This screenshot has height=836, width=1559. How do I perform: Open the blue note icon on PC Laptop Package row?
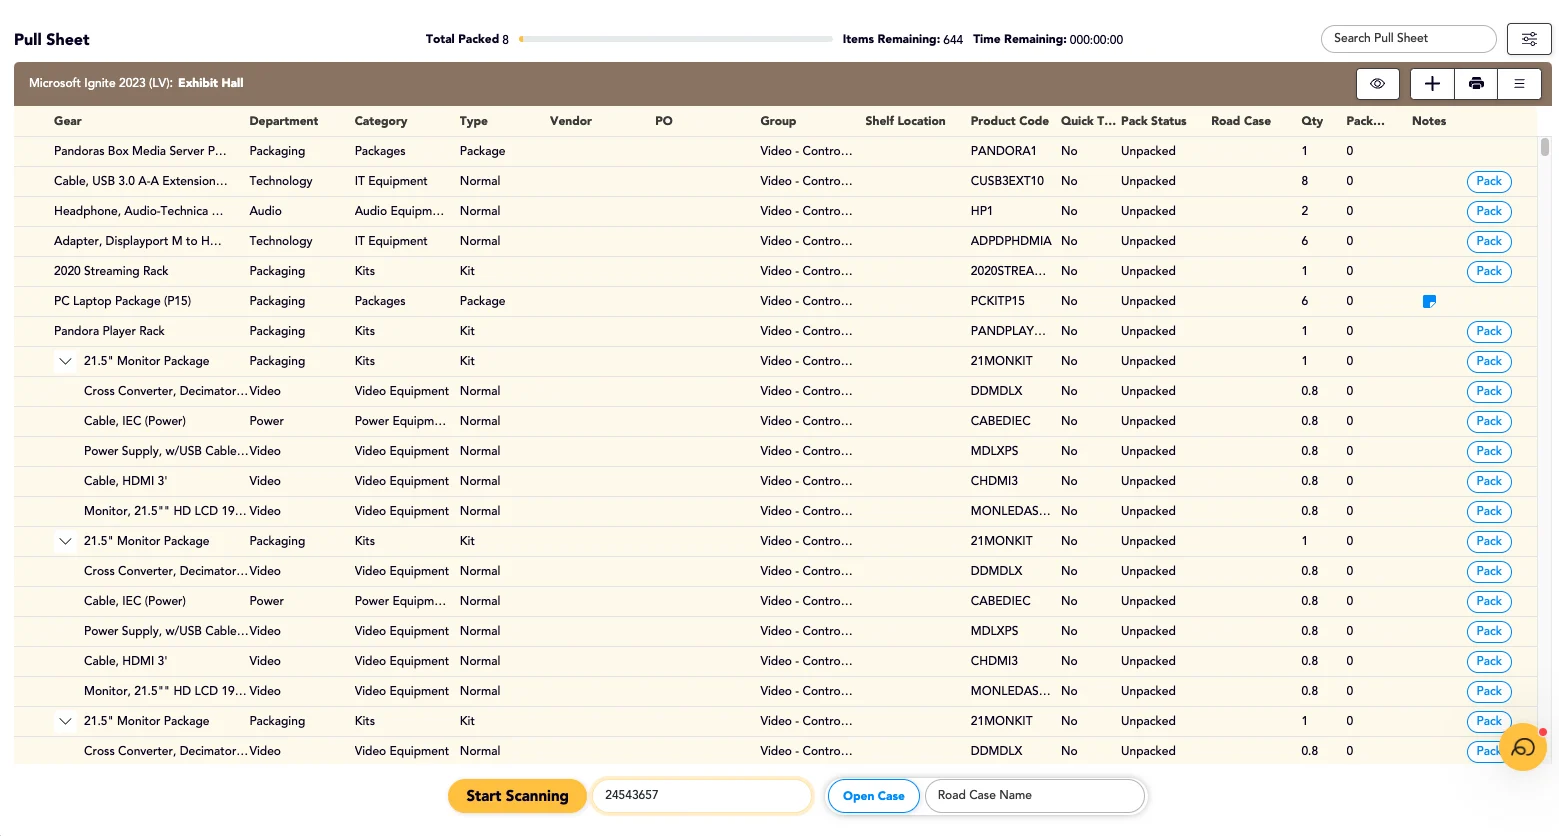point(1429,301)
